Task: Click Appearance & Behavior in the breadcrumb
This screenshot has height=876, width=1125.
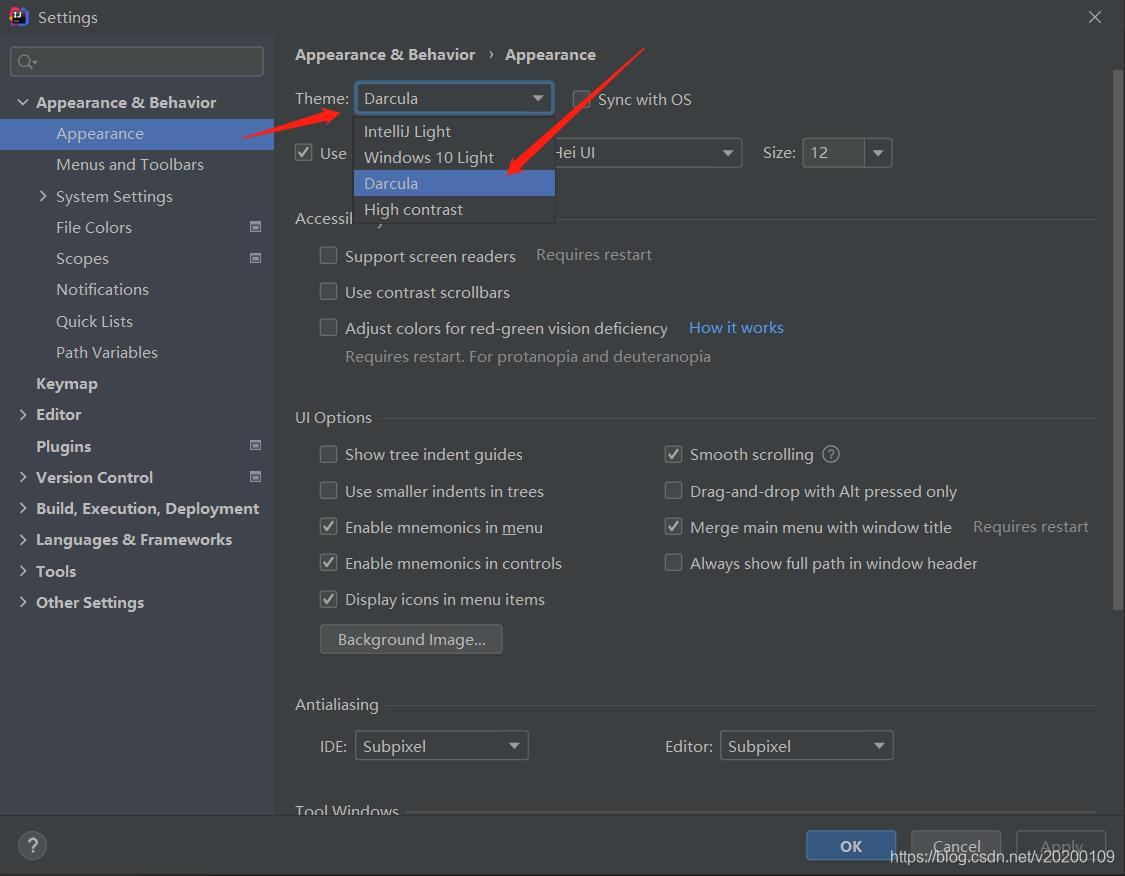Action: coord(385,55)
